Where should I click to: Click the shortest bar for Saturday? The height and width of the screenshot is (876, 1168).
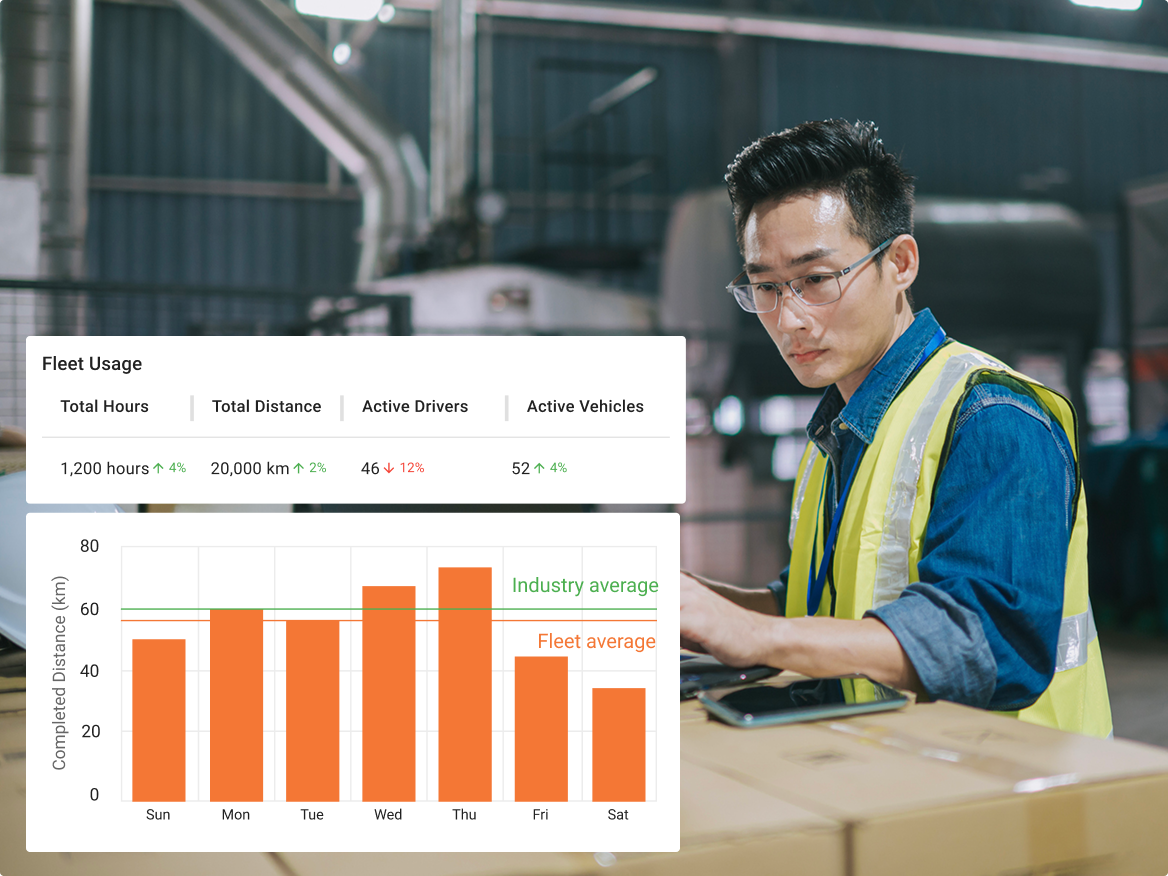tap(618, 744)
